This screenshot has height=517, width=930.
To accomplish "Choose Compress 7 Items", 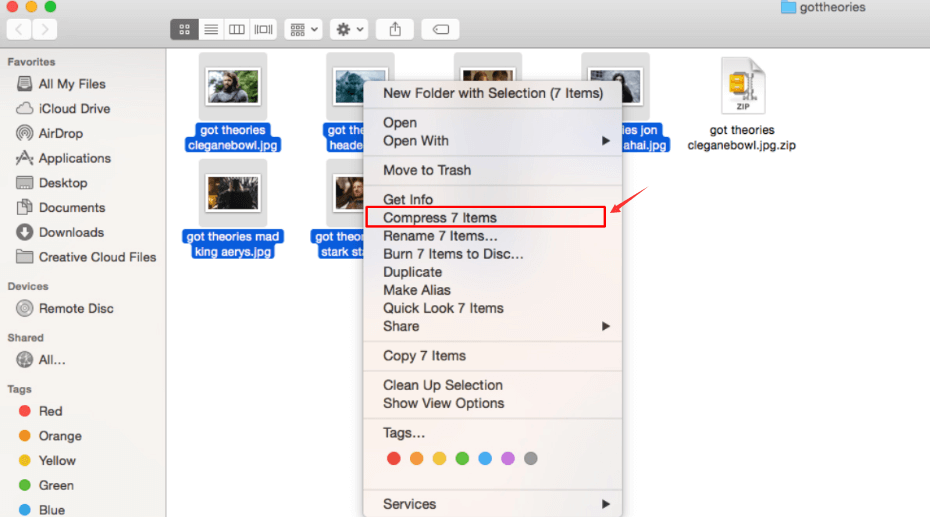I will coord(440,217).
